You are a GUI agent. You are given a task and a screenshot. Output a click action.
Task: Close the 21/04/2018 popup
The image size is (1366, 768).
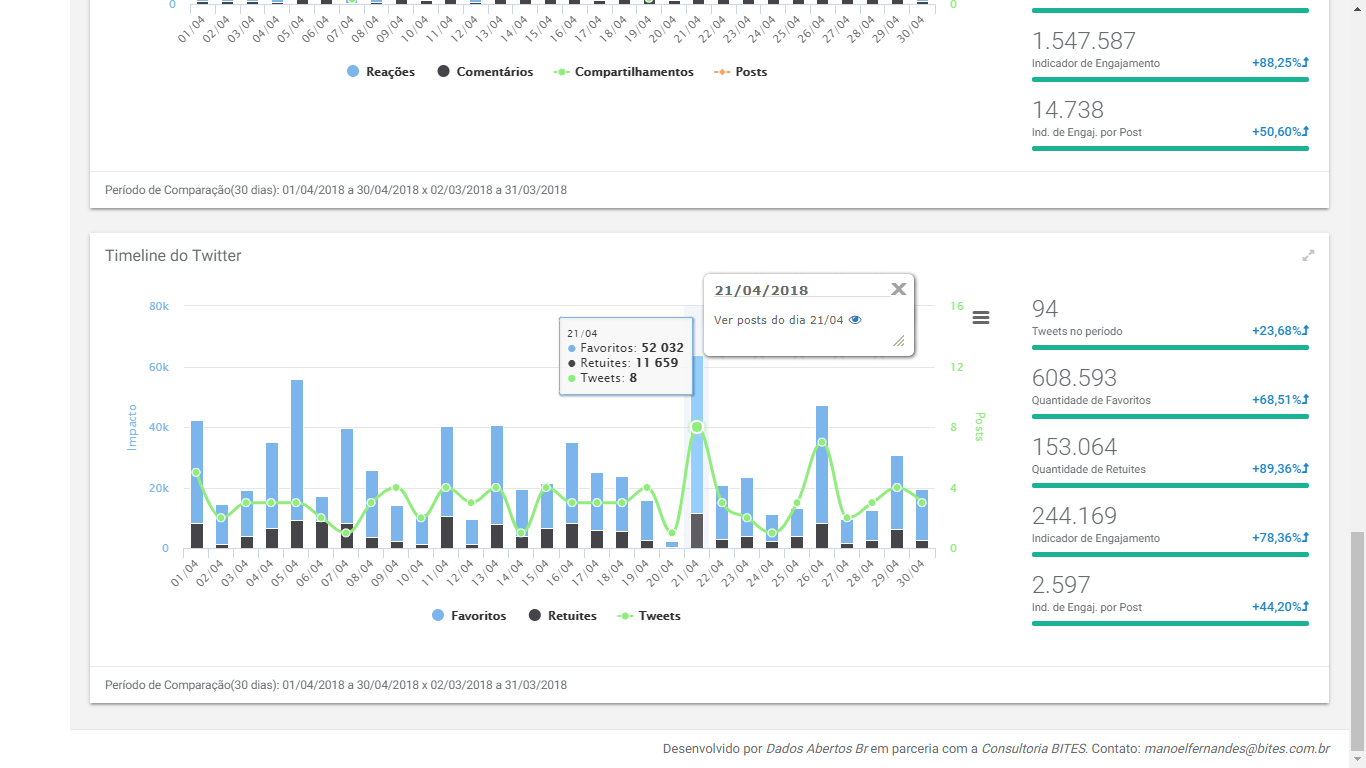pyautogui.click(x=898, y=289)
